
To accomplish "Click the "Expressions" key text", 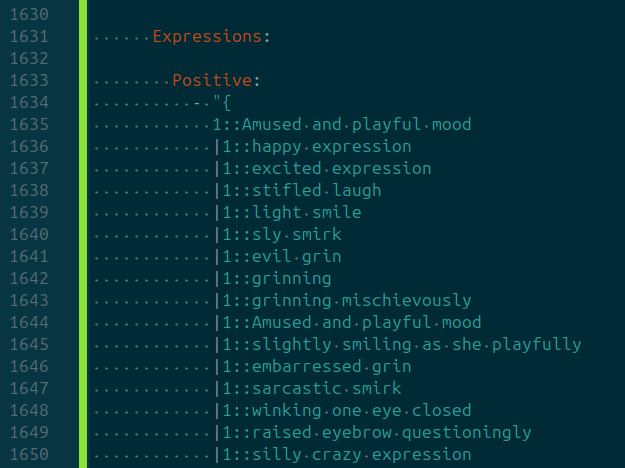I will (x=206, y=37).
